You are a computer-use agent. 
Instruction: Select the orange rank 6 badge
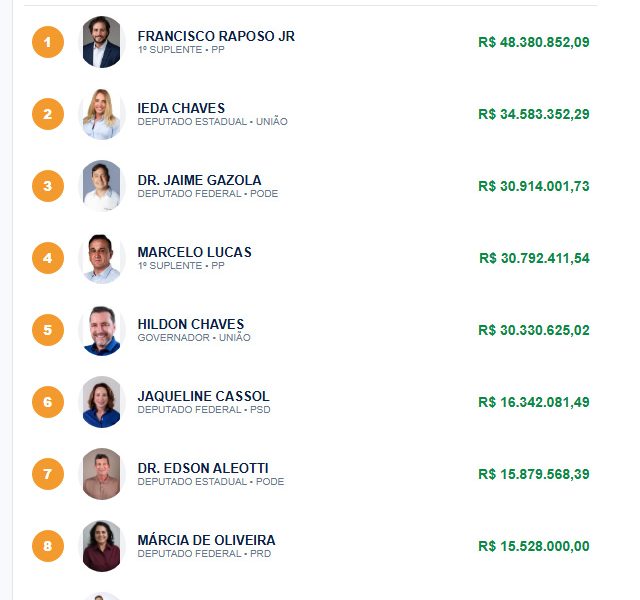tap(48, 402)
